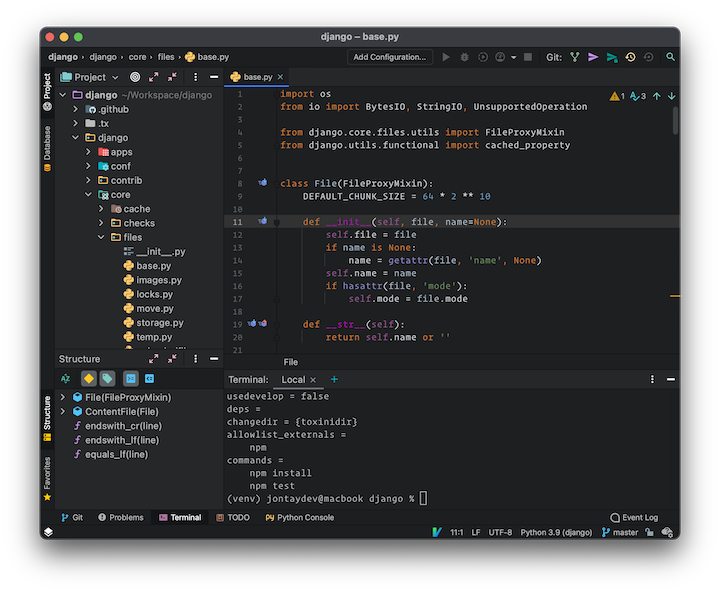Image resolution: width=720 pixels, height=592 pixels.
Task: Click Collapse All in Structure panel
Action: (172, 359)
